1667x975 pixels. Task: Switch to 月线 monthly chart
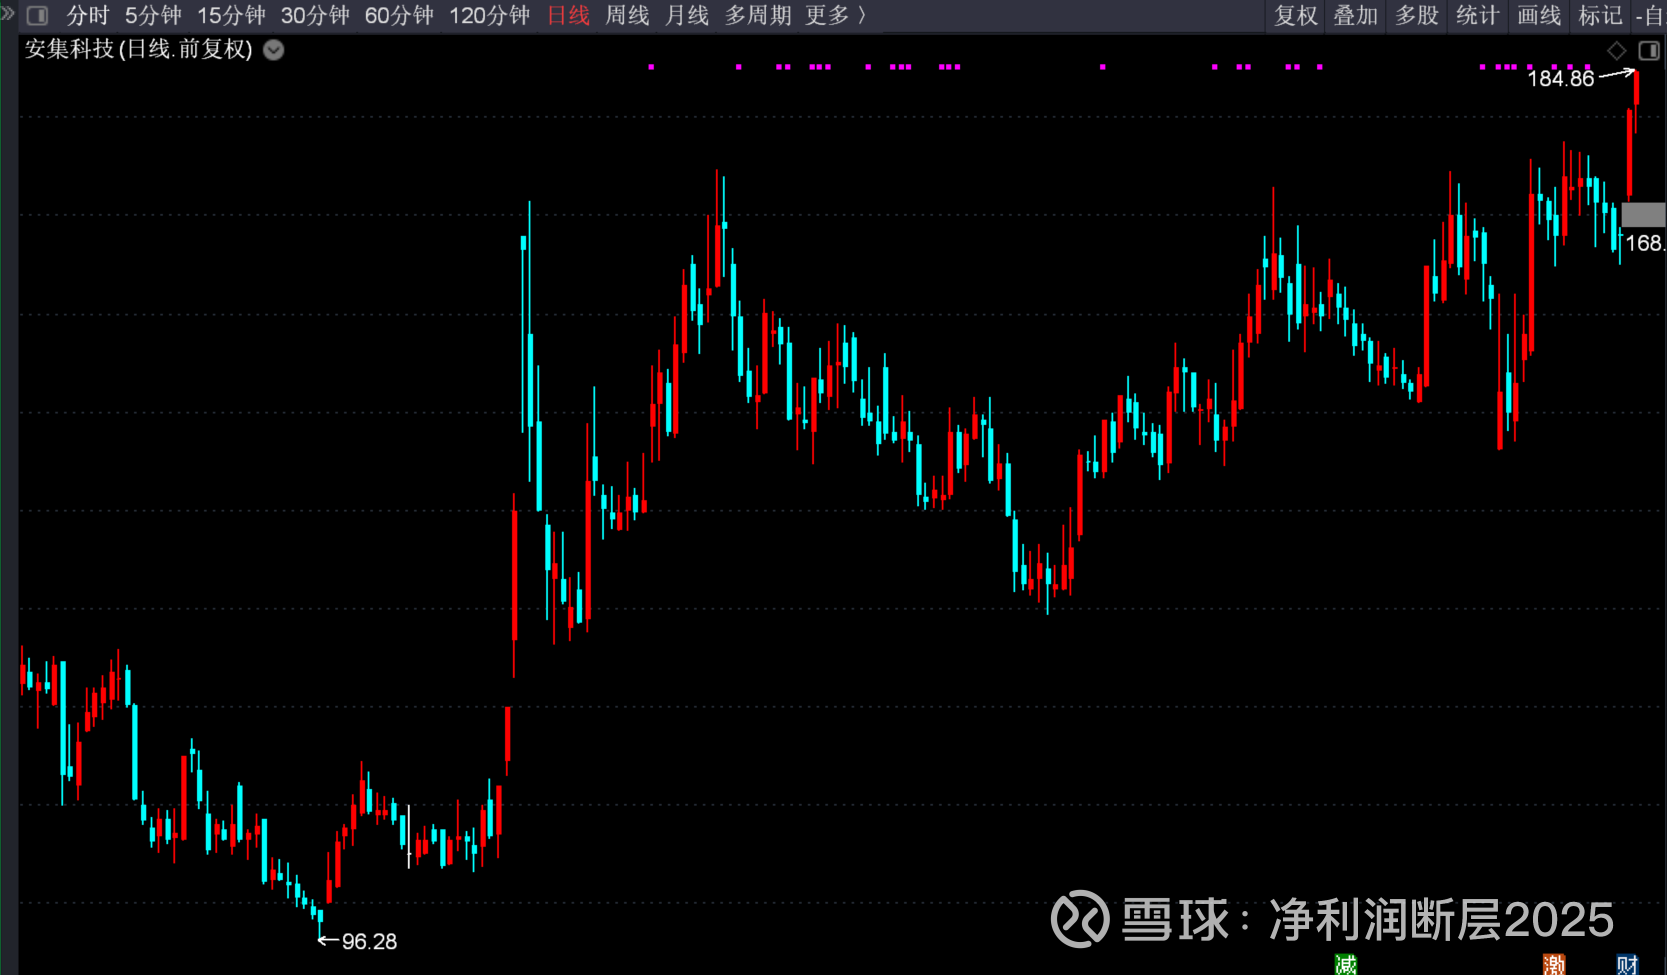(687, 16)
